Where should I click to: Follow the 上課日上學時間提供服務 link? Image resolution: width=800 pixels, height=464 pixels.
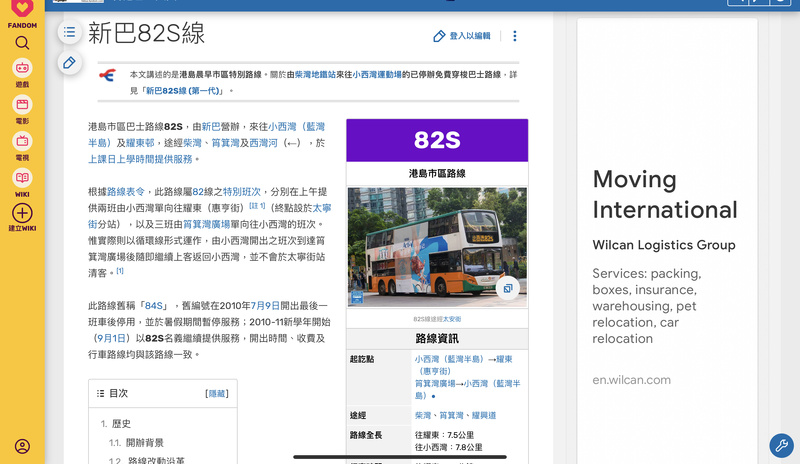pos(140,159)
